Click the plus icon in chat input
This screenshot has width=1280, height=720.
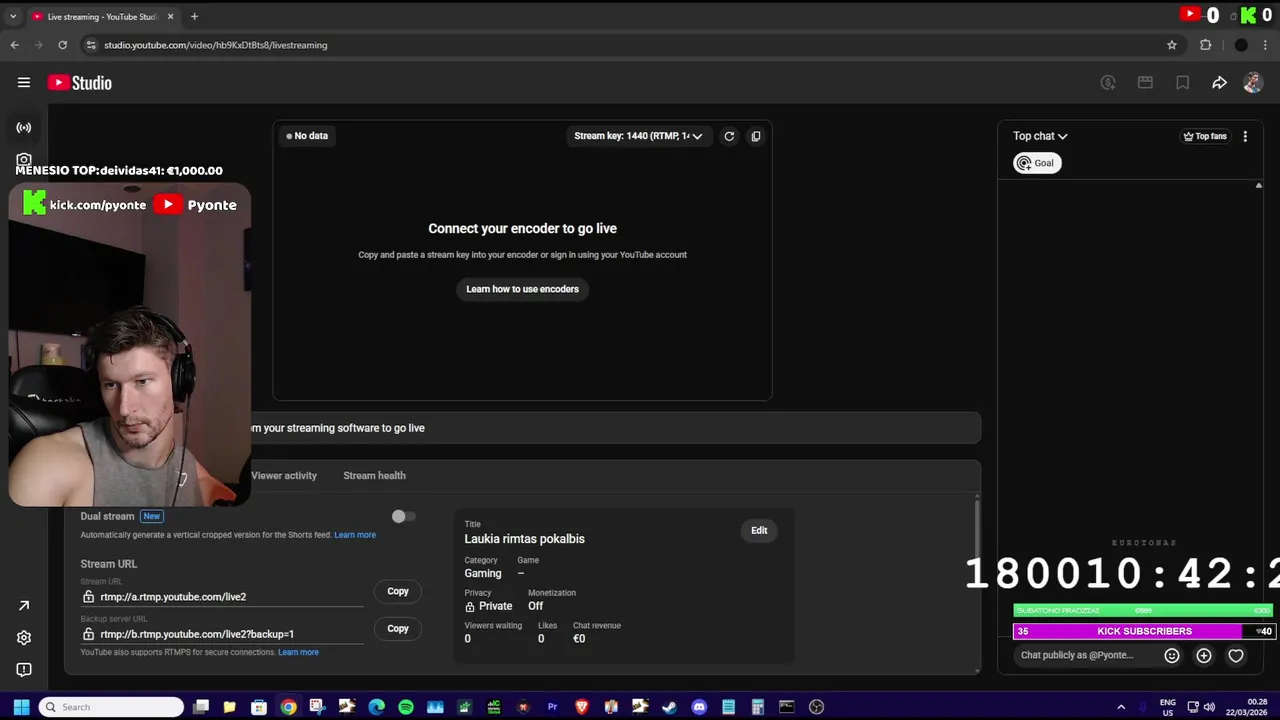(1204, 656)
